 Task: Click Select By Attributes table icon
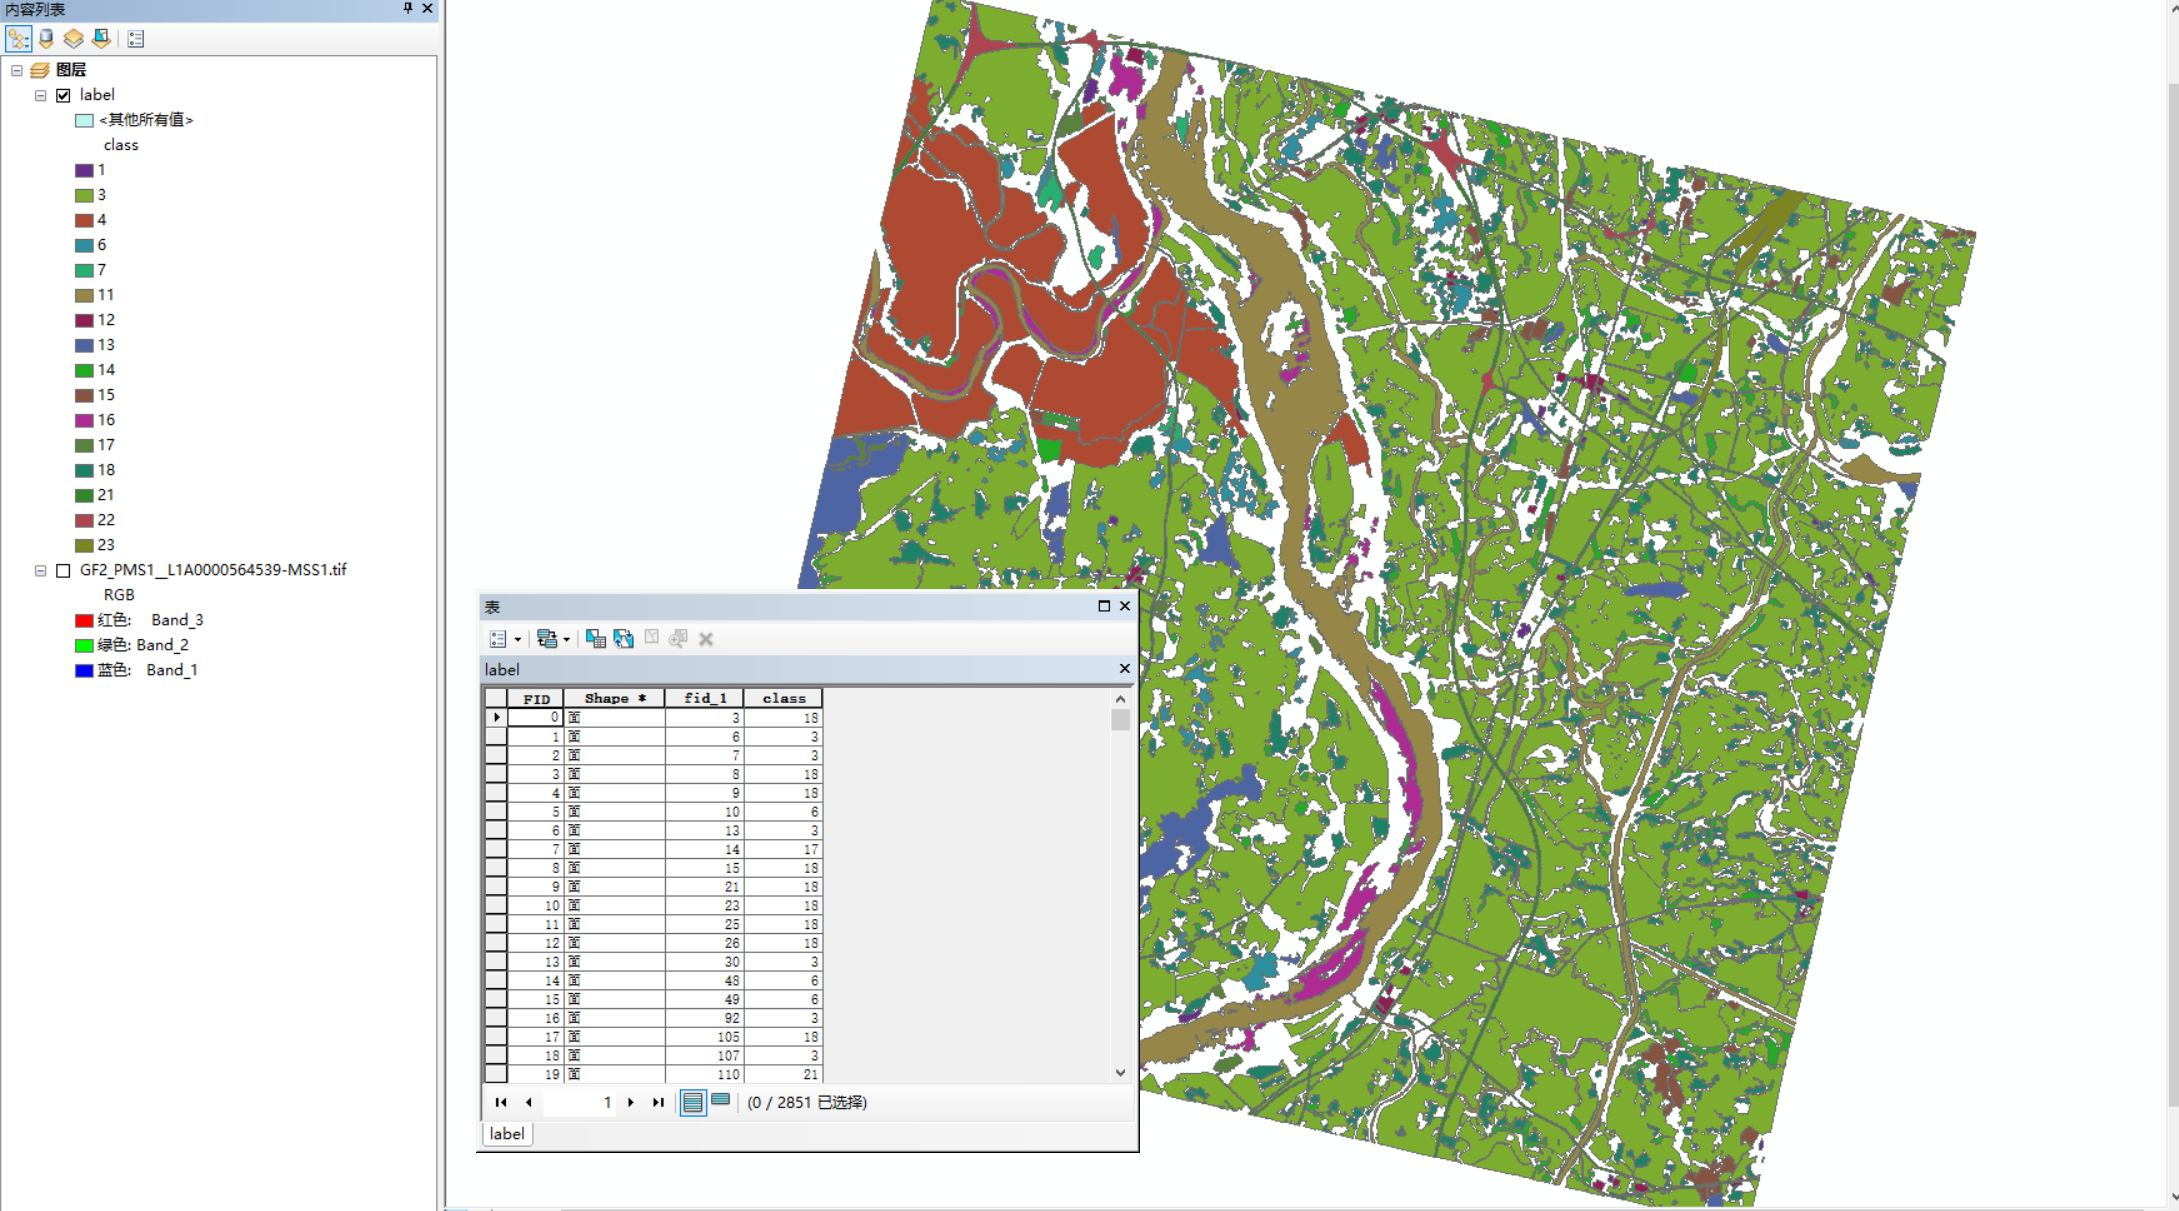pos(596,639)
